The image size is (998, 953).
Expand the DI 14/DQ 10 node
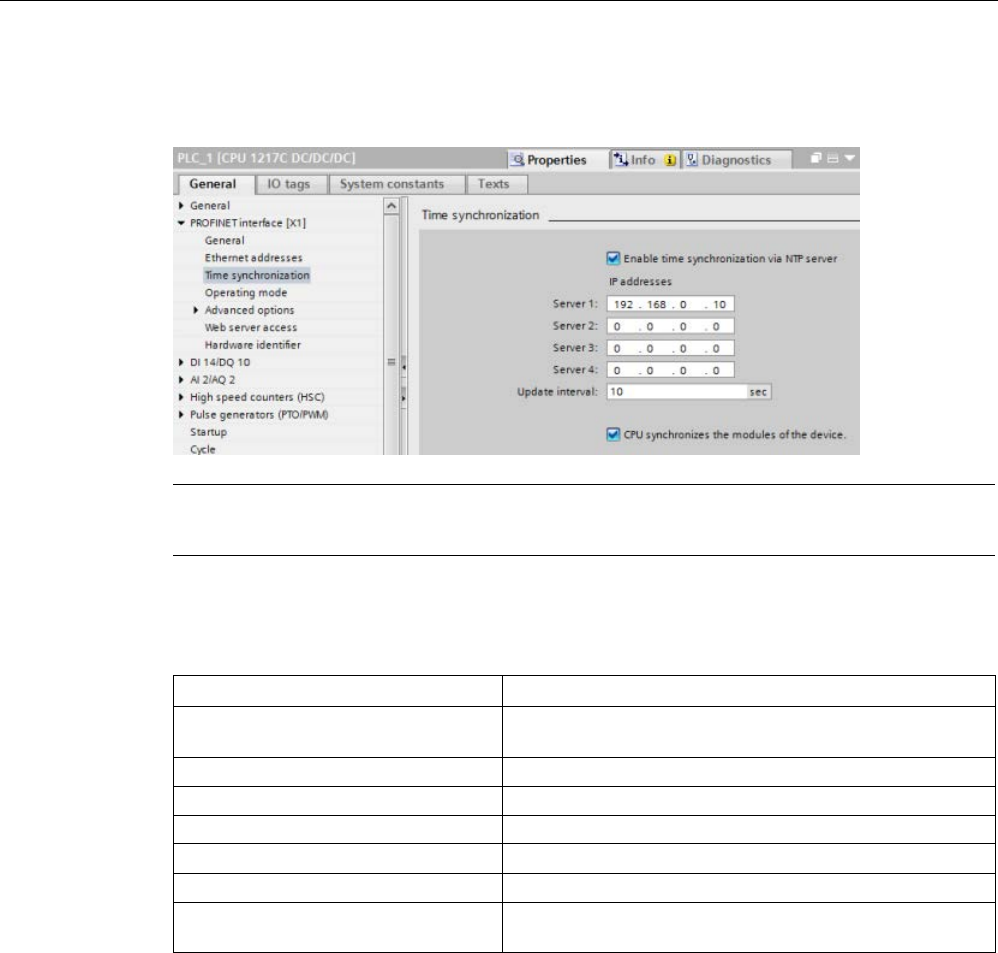pos(181,362)
